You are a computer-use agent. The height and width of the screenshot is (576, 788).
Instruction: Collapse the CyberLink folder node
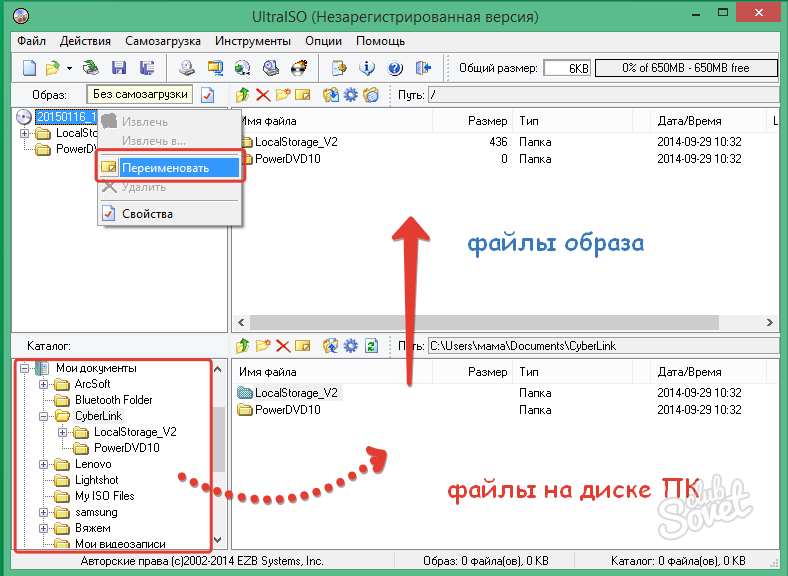pyautogui.click(x=43, y=417)
